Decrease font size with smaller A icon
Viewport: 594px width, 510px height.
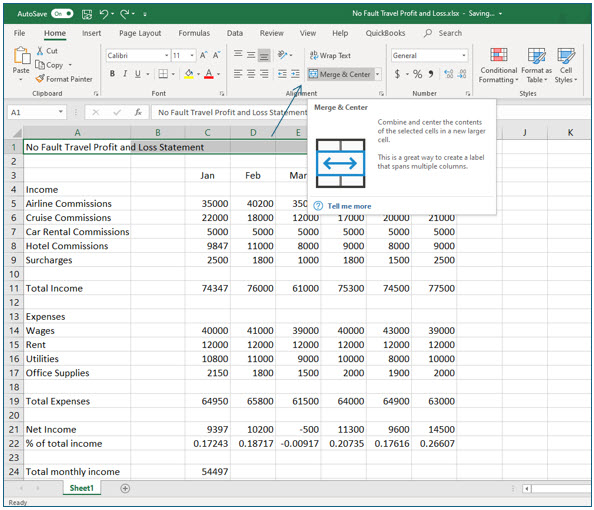click(216, 55)
